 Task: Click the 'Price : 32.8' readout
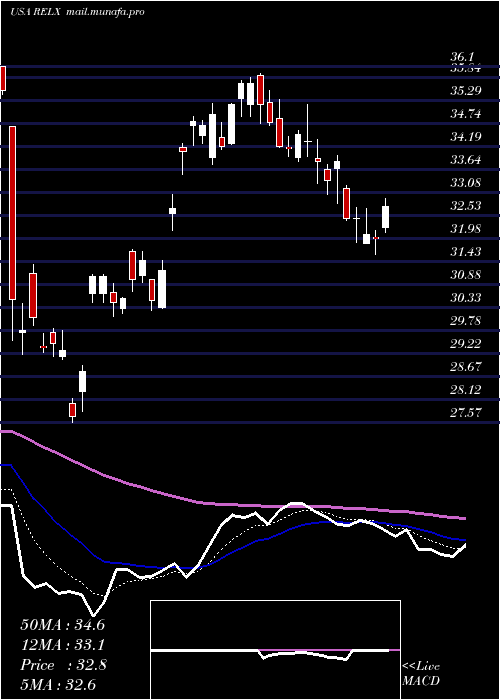pos(63,665)
